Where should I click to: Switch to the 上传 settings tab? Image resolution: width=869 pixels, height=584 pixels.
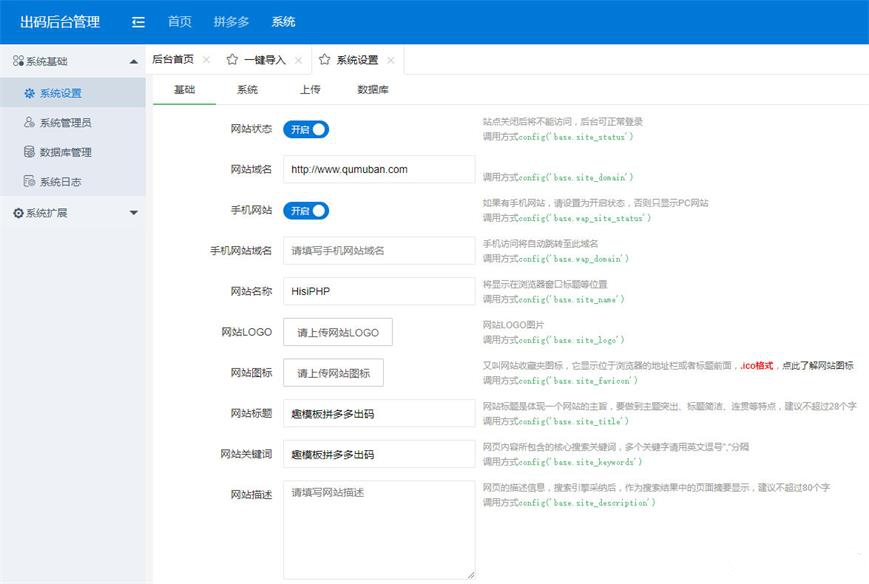310,90
